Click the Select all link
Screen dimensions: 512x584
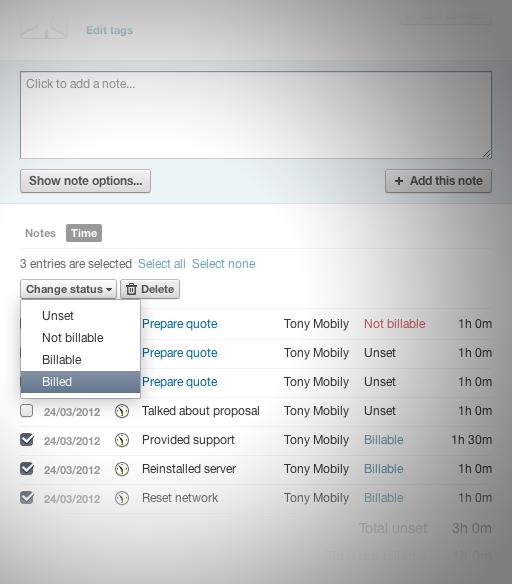tap(162, 264)
